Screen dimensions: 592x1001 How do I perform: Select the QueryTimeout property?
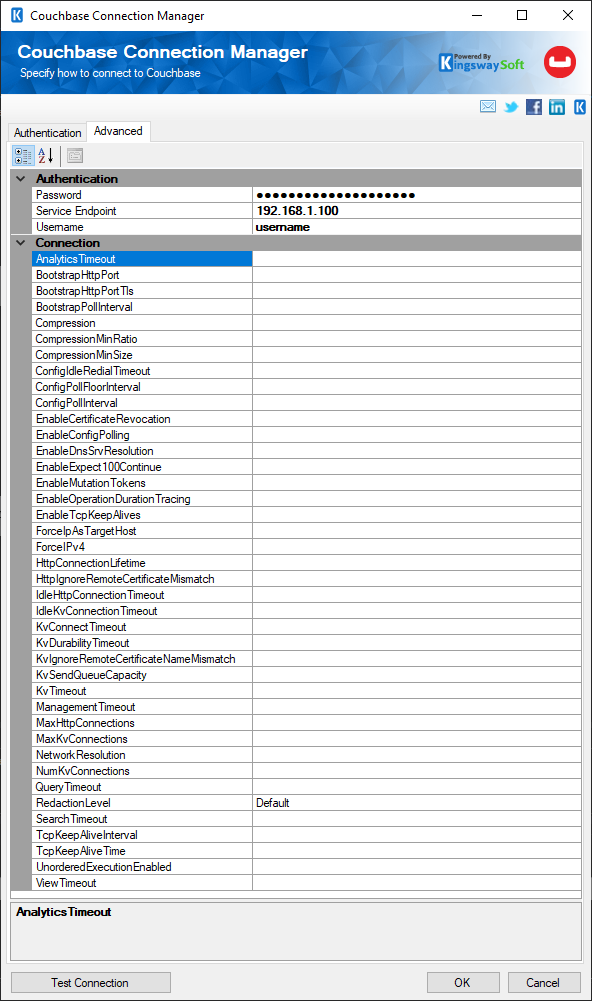point(142,786)
